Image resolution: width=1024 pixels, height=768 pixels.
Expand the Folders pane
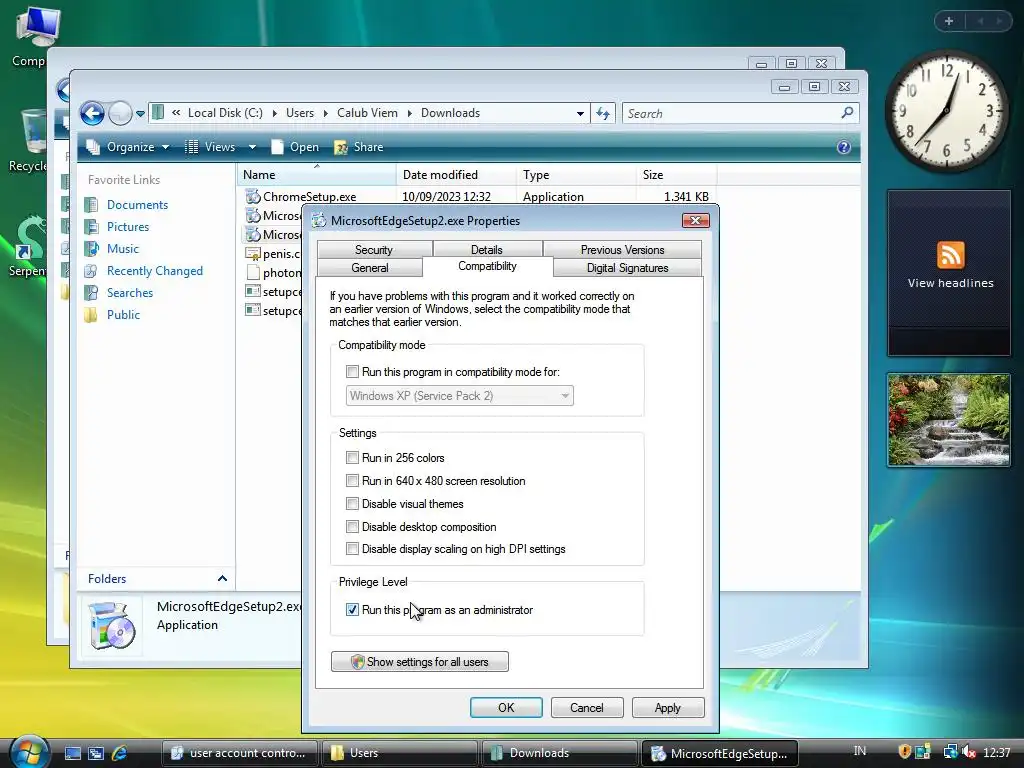tap(222, 579)
